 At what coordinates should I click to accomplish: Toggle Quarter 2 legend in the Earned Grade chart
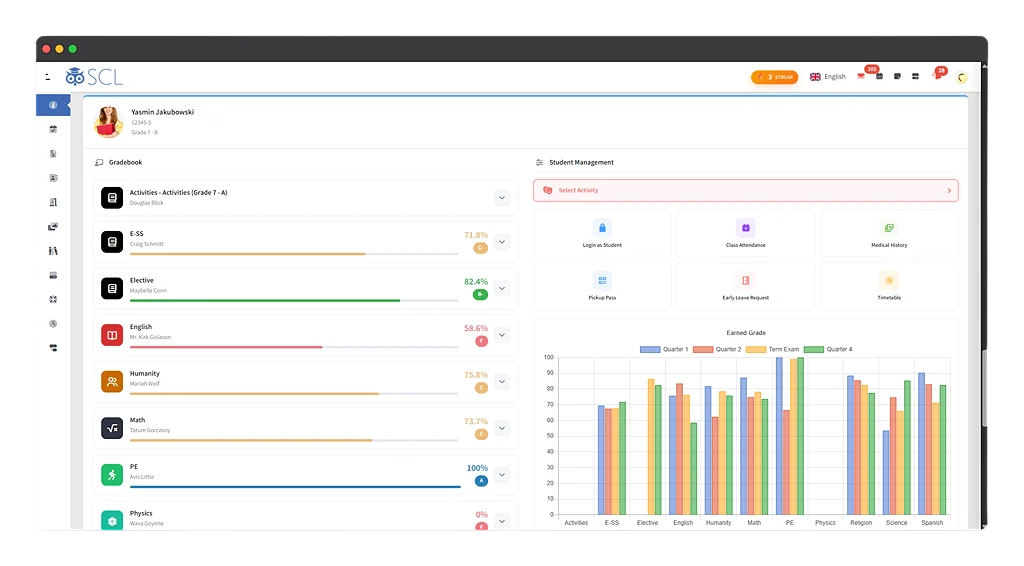(x=717, y=349)
